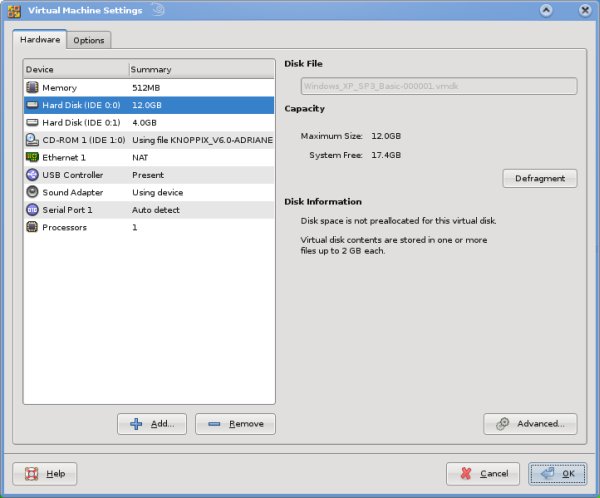Click the NAT summary value

coord(140,157)
